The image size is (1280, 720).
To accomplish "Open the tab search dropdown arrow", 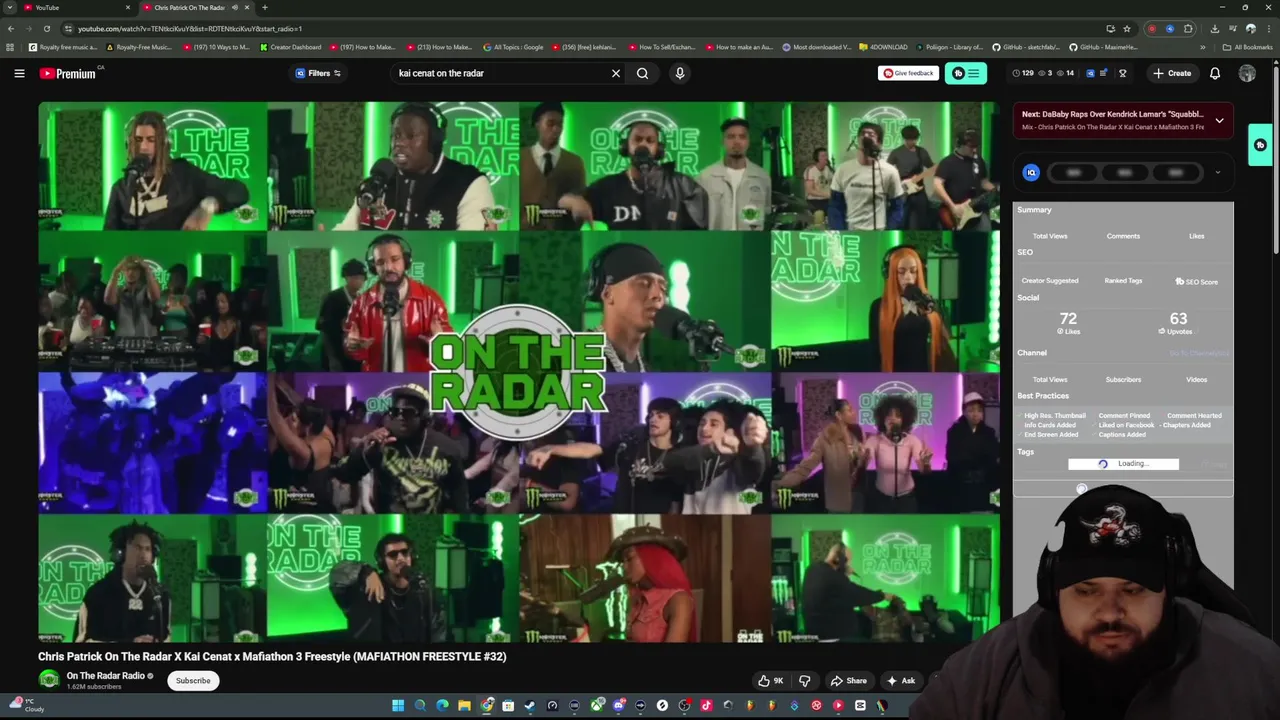I will 9,8.
